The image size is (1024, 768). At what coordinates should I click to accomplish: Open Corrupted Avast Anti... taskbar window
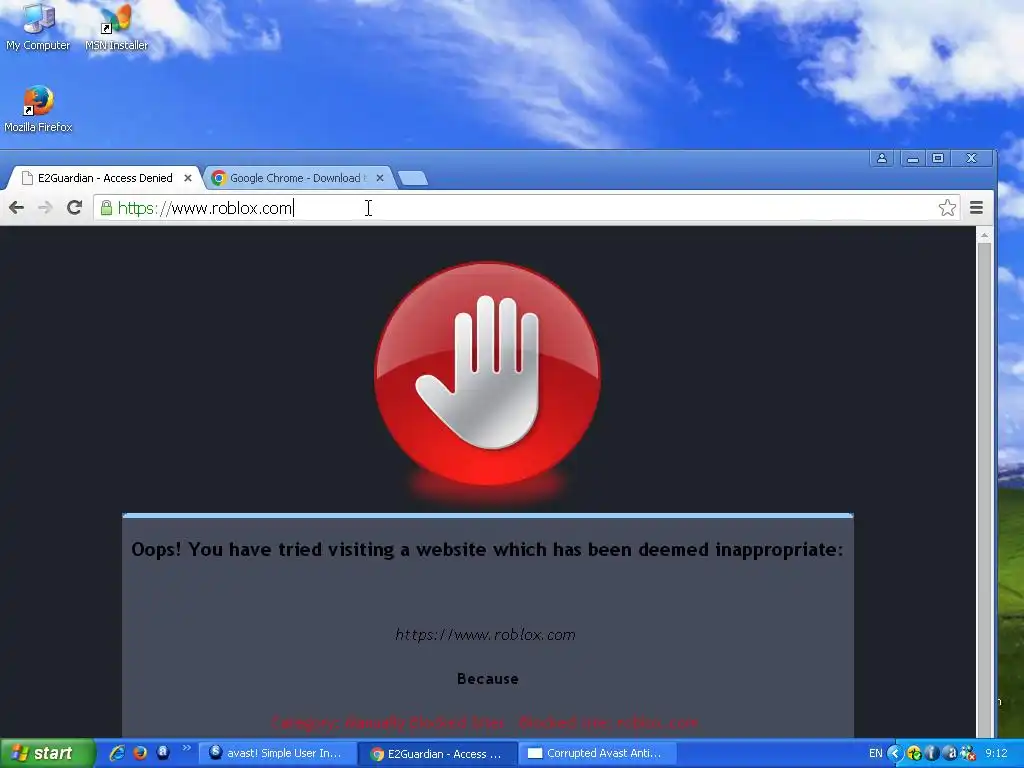[x=598, y=753]
